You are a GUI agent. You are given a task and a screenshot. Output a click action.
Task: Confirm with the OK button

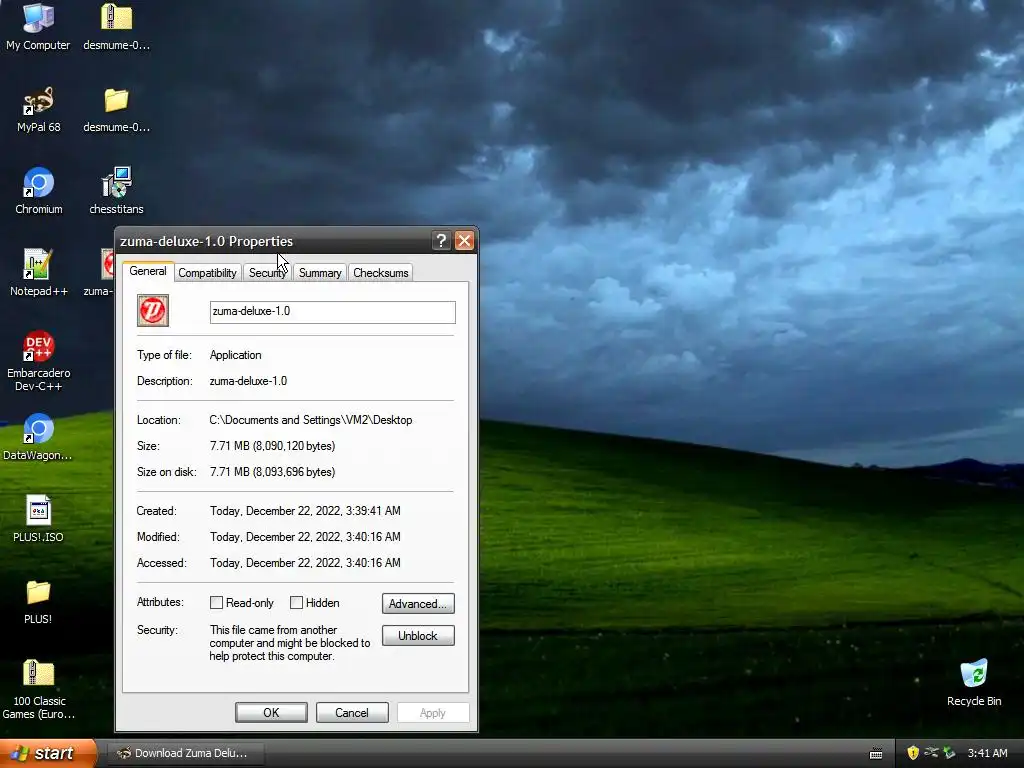271,712
